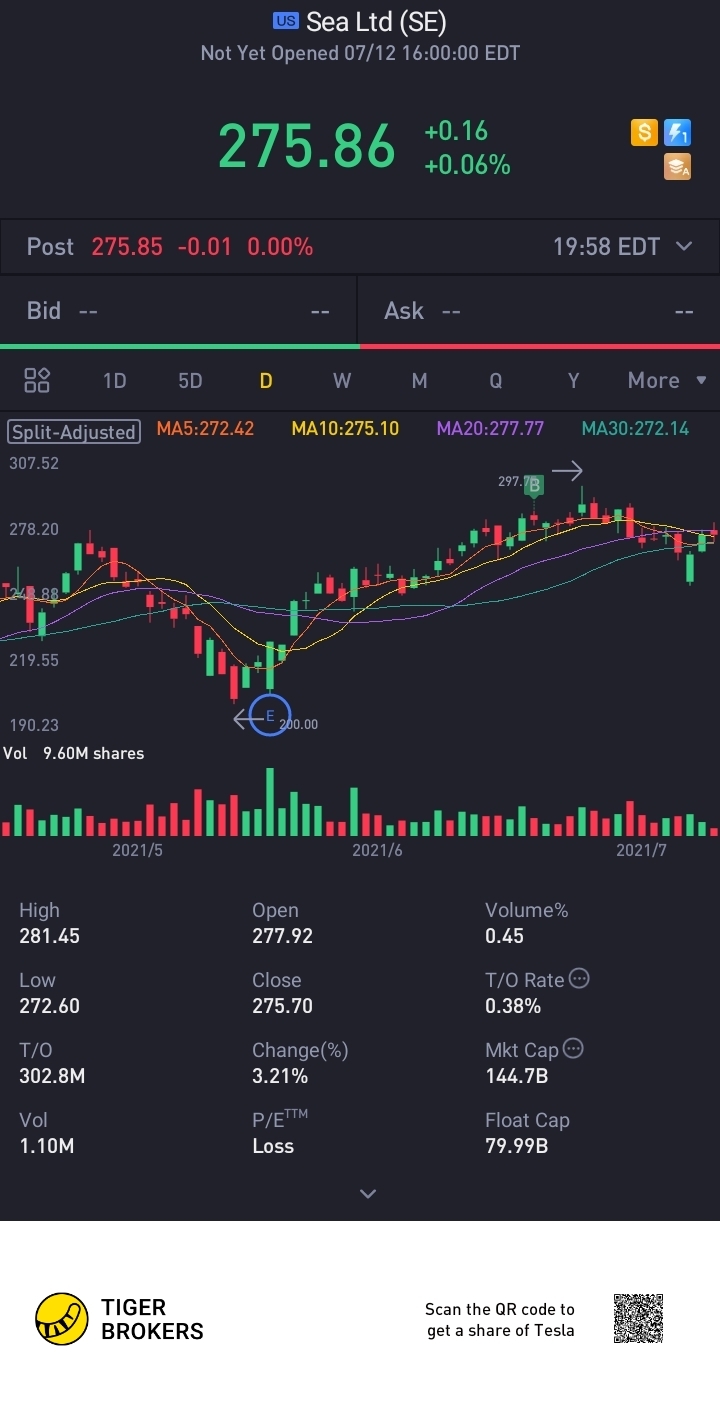This screenshot has height=1417, width=720.
Task: Tap the blue lightning bolt icon
Action: click(x=678, y=132)
